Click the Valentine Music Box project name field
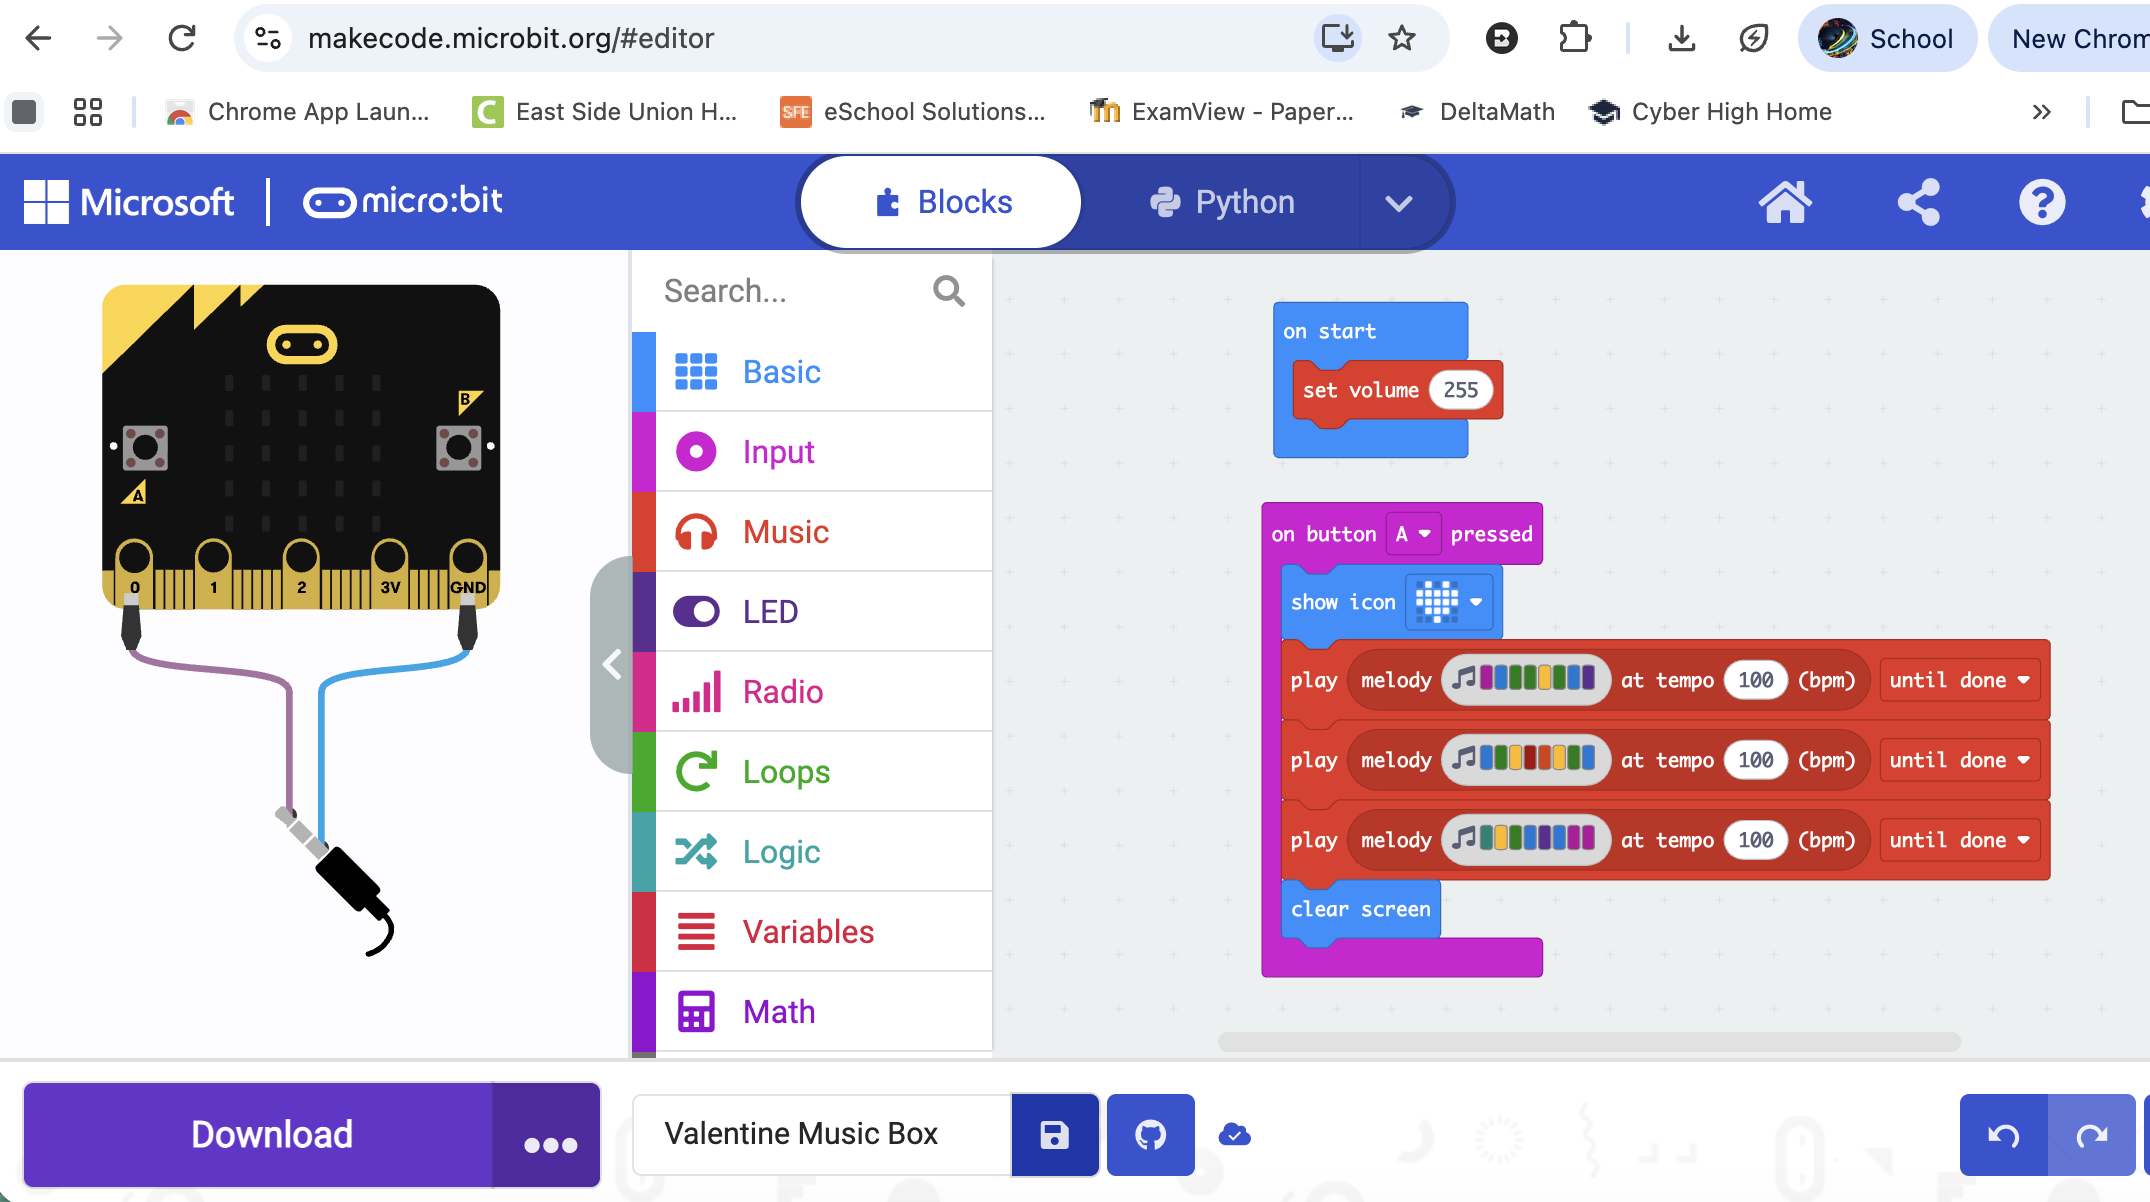This screenshot has height=1202, width=2150. pos(822,1134)
